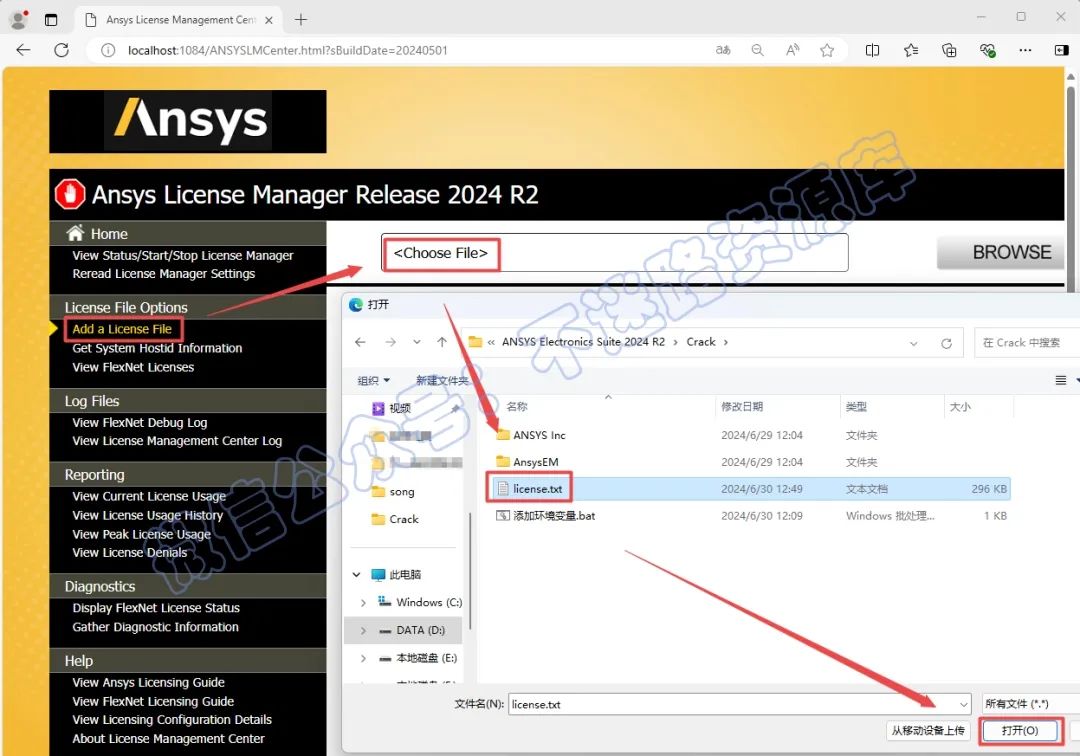1080x756 pixels.
Task: Open the tab actions icon
Action: tap(51, 20)
